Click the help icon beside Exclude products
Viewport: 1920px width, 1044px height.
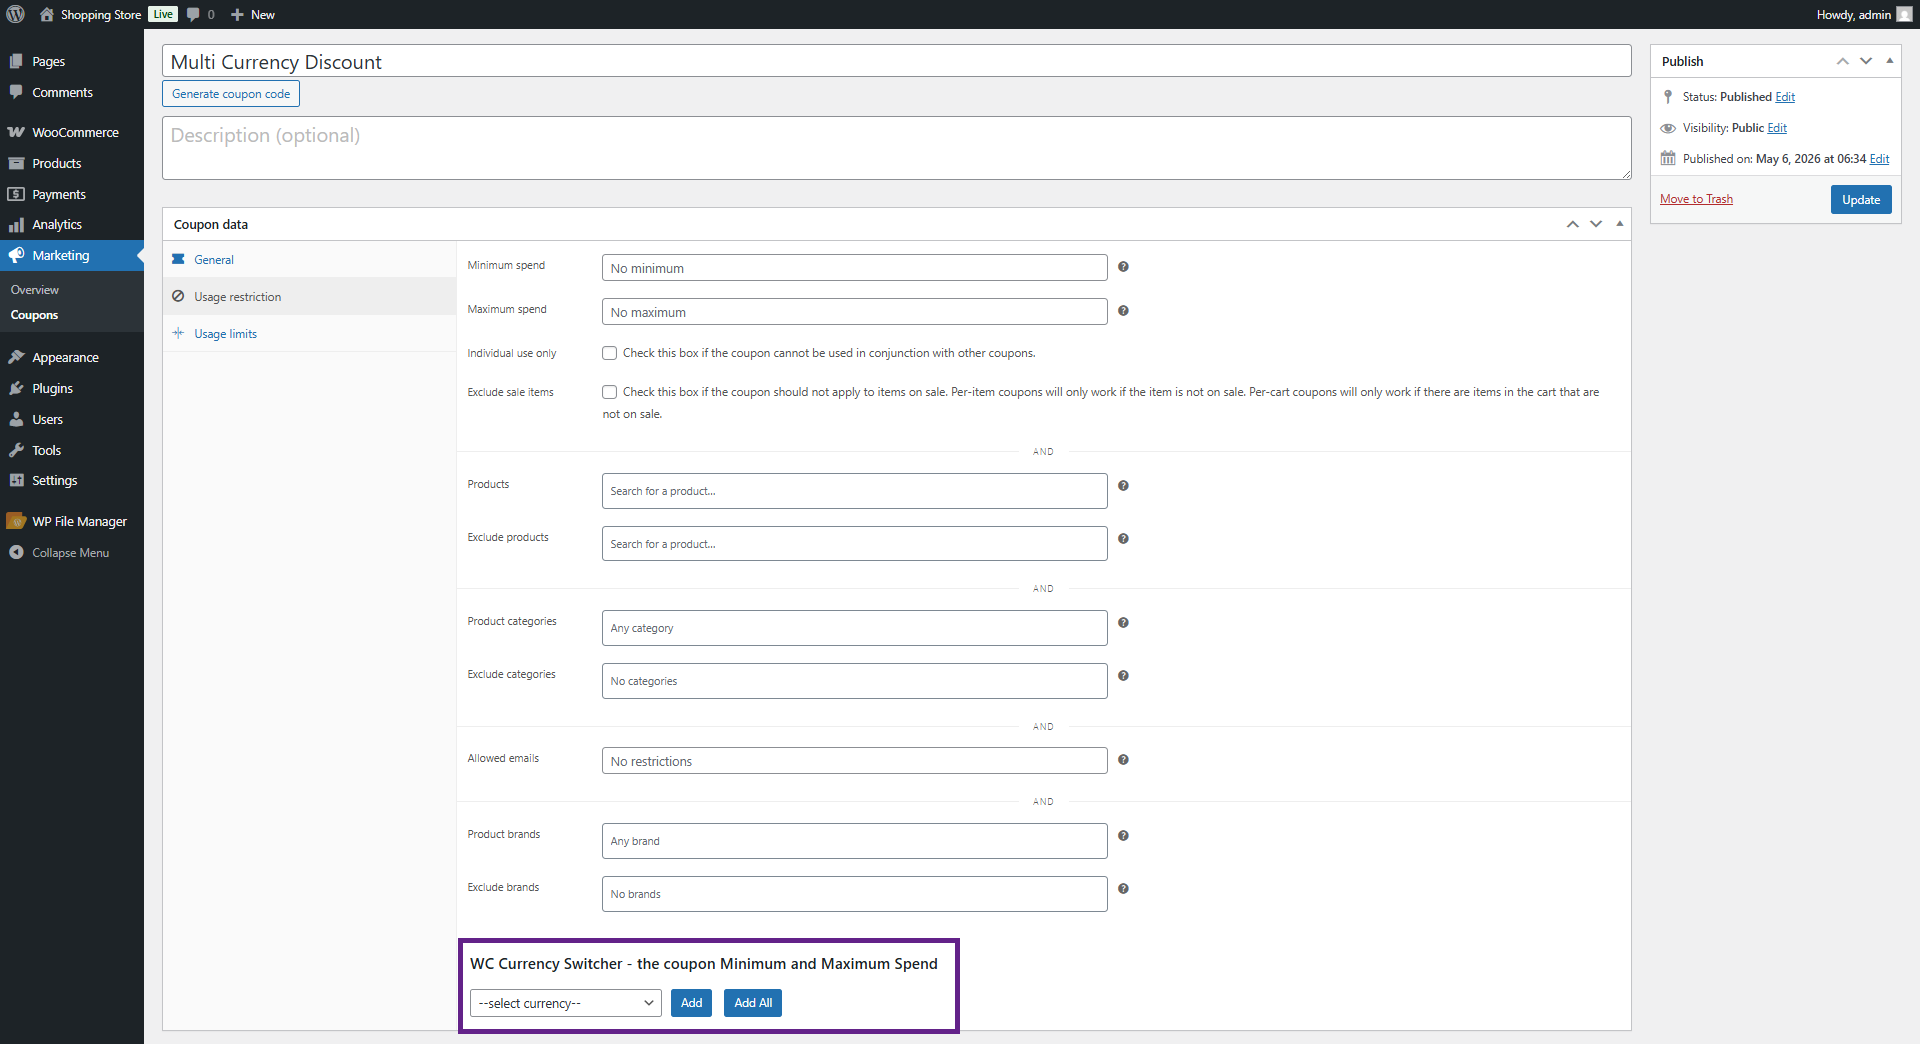(x=1123, y=539)
